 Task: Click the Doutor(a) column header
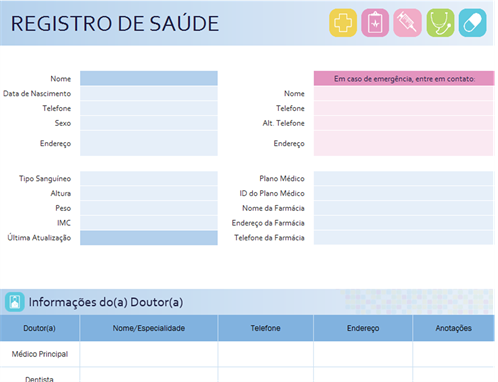coord(39,328)
